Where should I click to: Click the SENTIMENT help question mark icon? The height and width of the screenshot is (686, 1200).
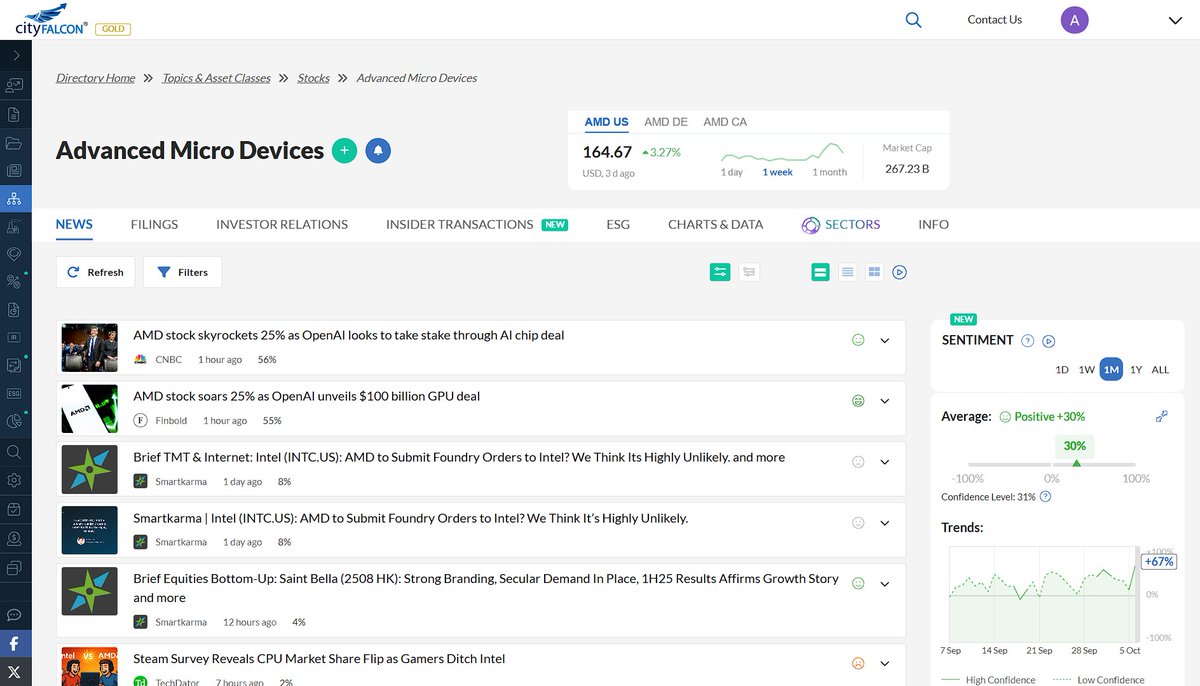click(x=1027, y=341)
